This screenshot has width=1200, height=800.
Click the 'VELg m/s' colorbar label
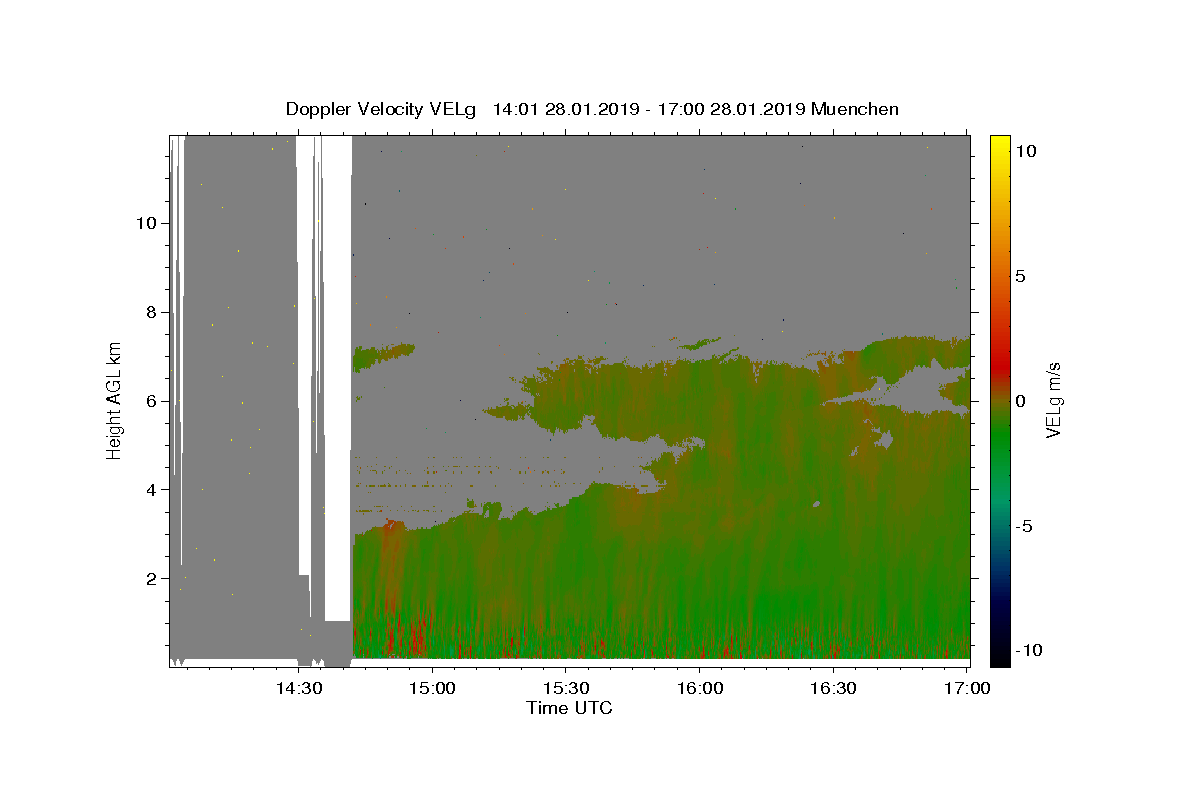[1054, 401]
